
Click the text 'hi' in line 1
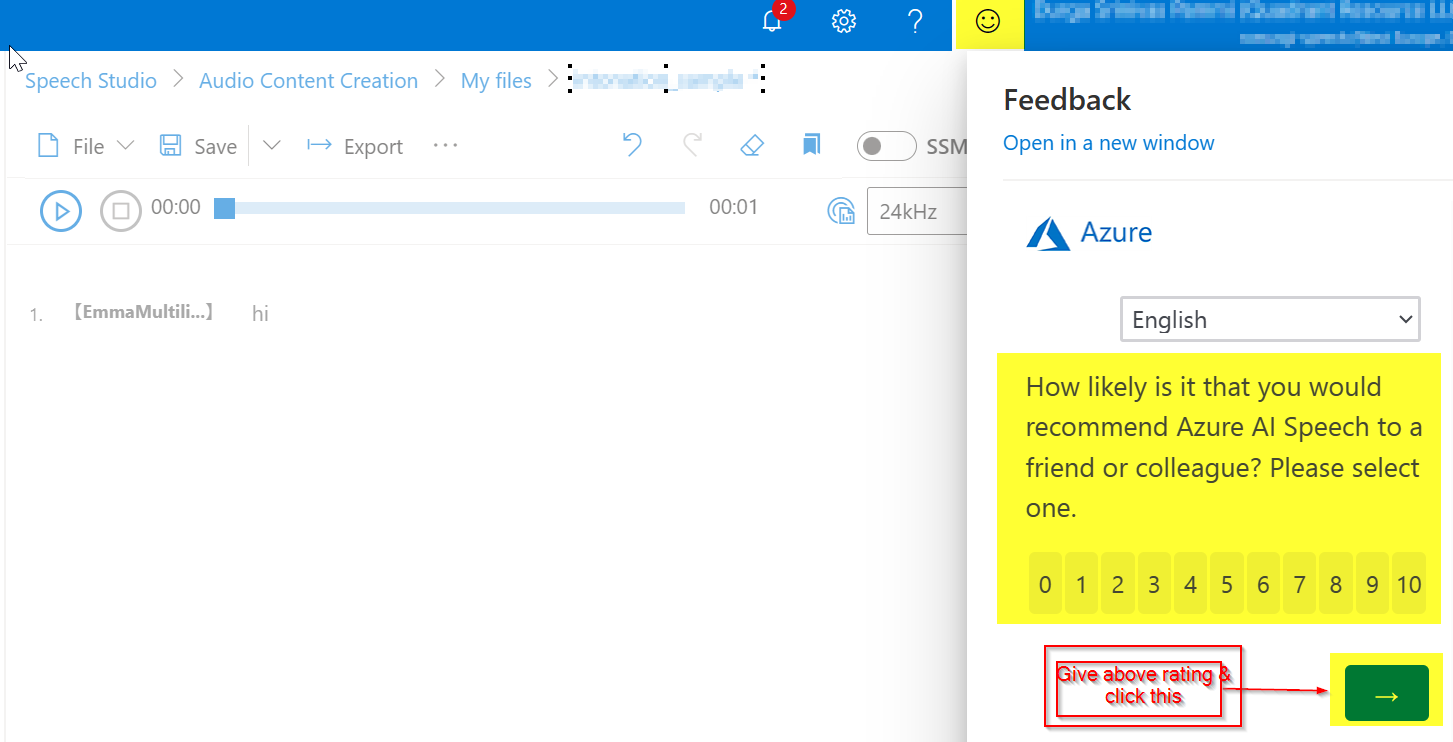pyautogui.click(x=260, y=314)
